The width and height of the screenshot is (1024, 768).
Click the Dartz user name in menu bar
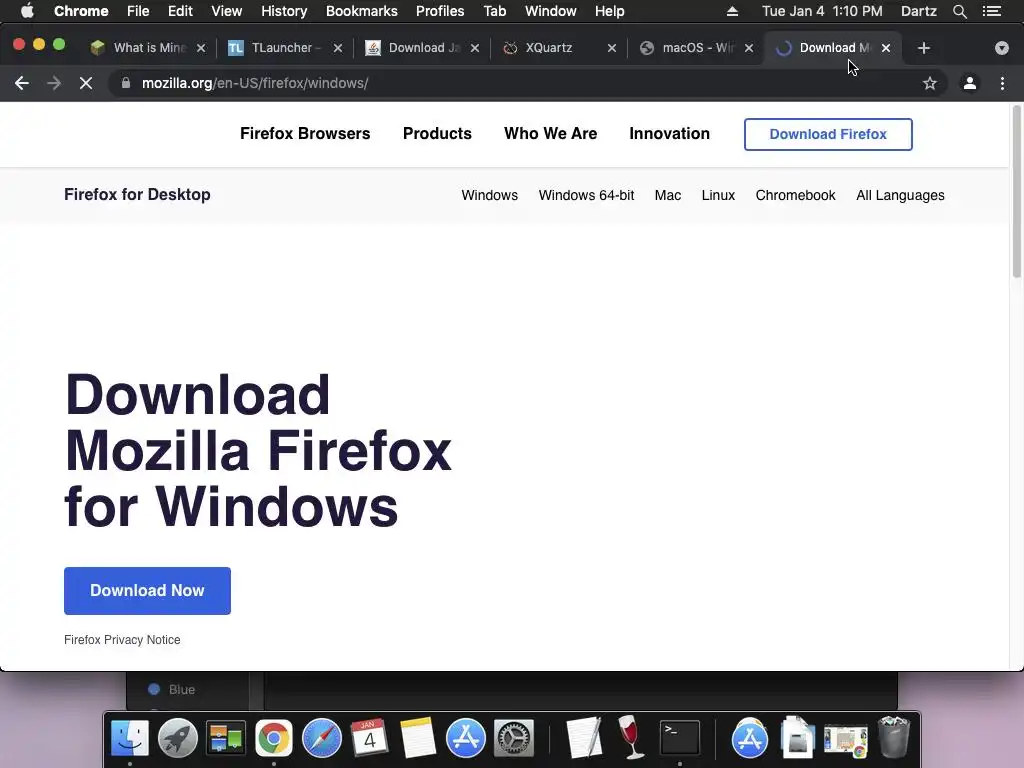click(918, 11)
